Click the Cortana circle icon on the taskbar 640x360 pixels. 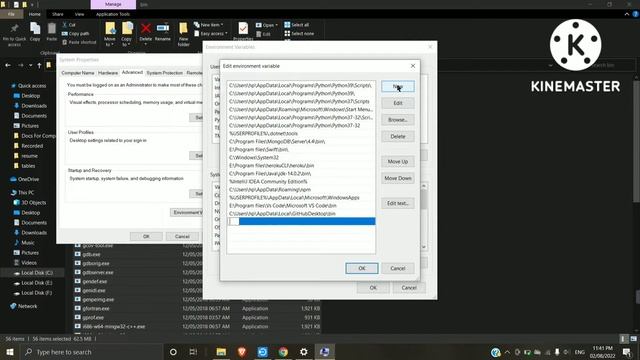click(x=173, y=352)
